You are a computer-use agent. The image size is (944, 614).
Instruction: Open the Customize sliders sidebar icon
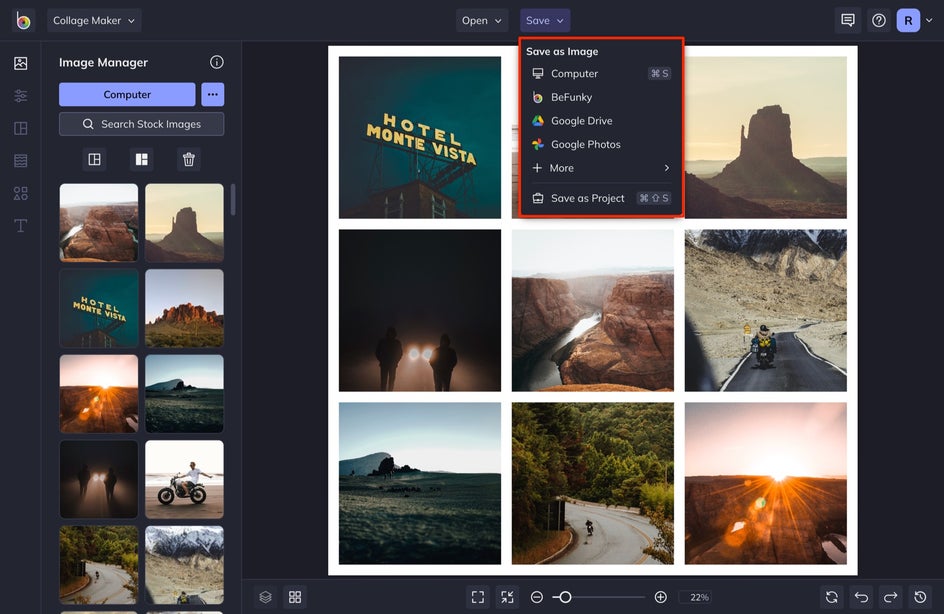[x=21, y=96]
